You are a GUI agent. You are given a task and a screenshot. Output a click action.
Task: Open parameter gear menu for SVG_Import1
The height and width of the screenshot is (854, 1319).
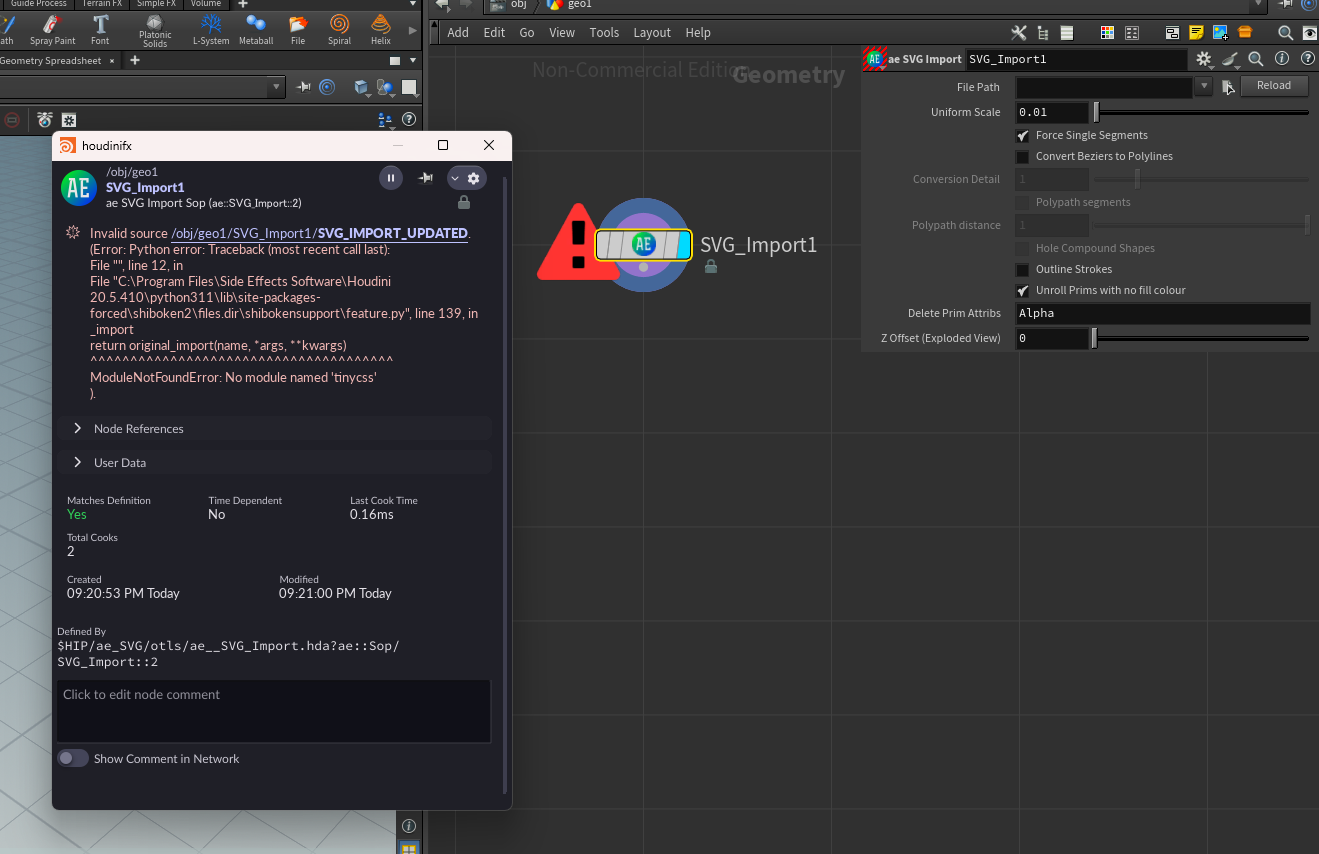pyautogui.click(x=1204, y=59)
